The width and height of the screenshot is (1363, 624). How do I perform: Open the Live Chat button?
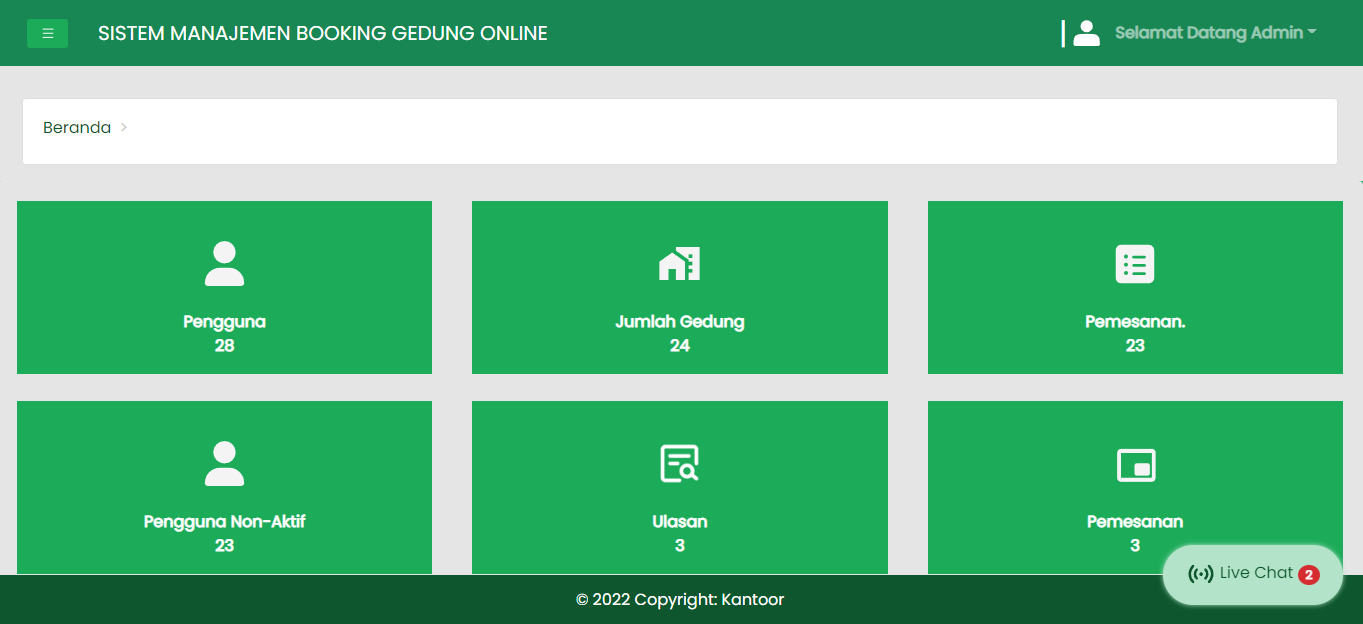[x=1251, y=573]
